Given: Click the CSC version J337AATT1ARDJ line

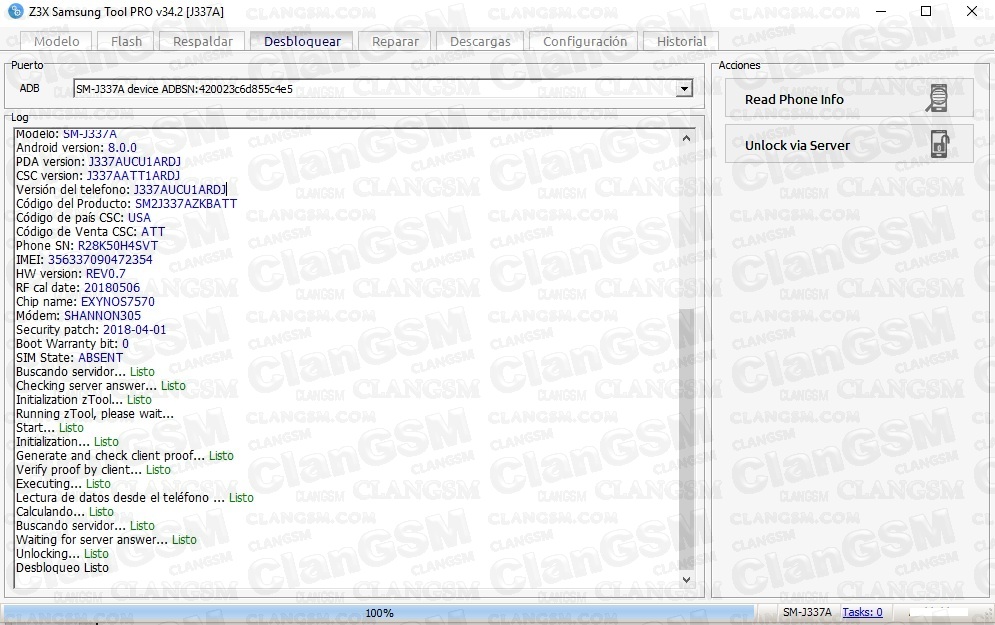Looking at the screenshot, I should point(98,176).
